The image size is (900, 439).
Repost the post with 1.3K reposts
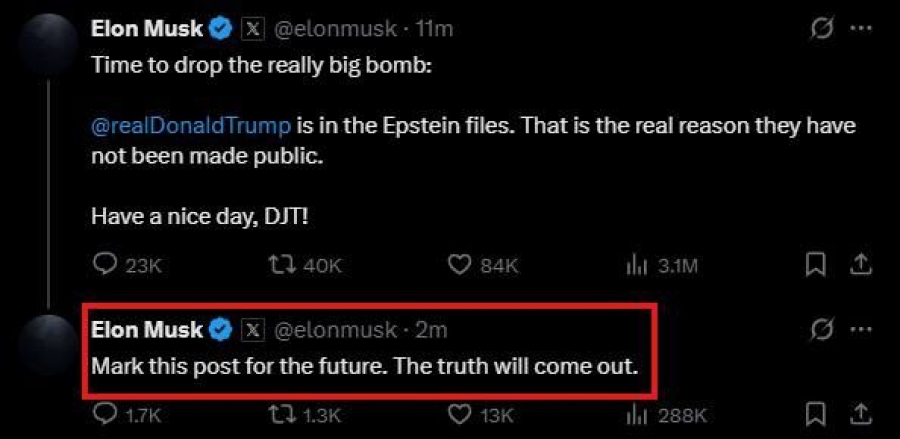(305, 415)
